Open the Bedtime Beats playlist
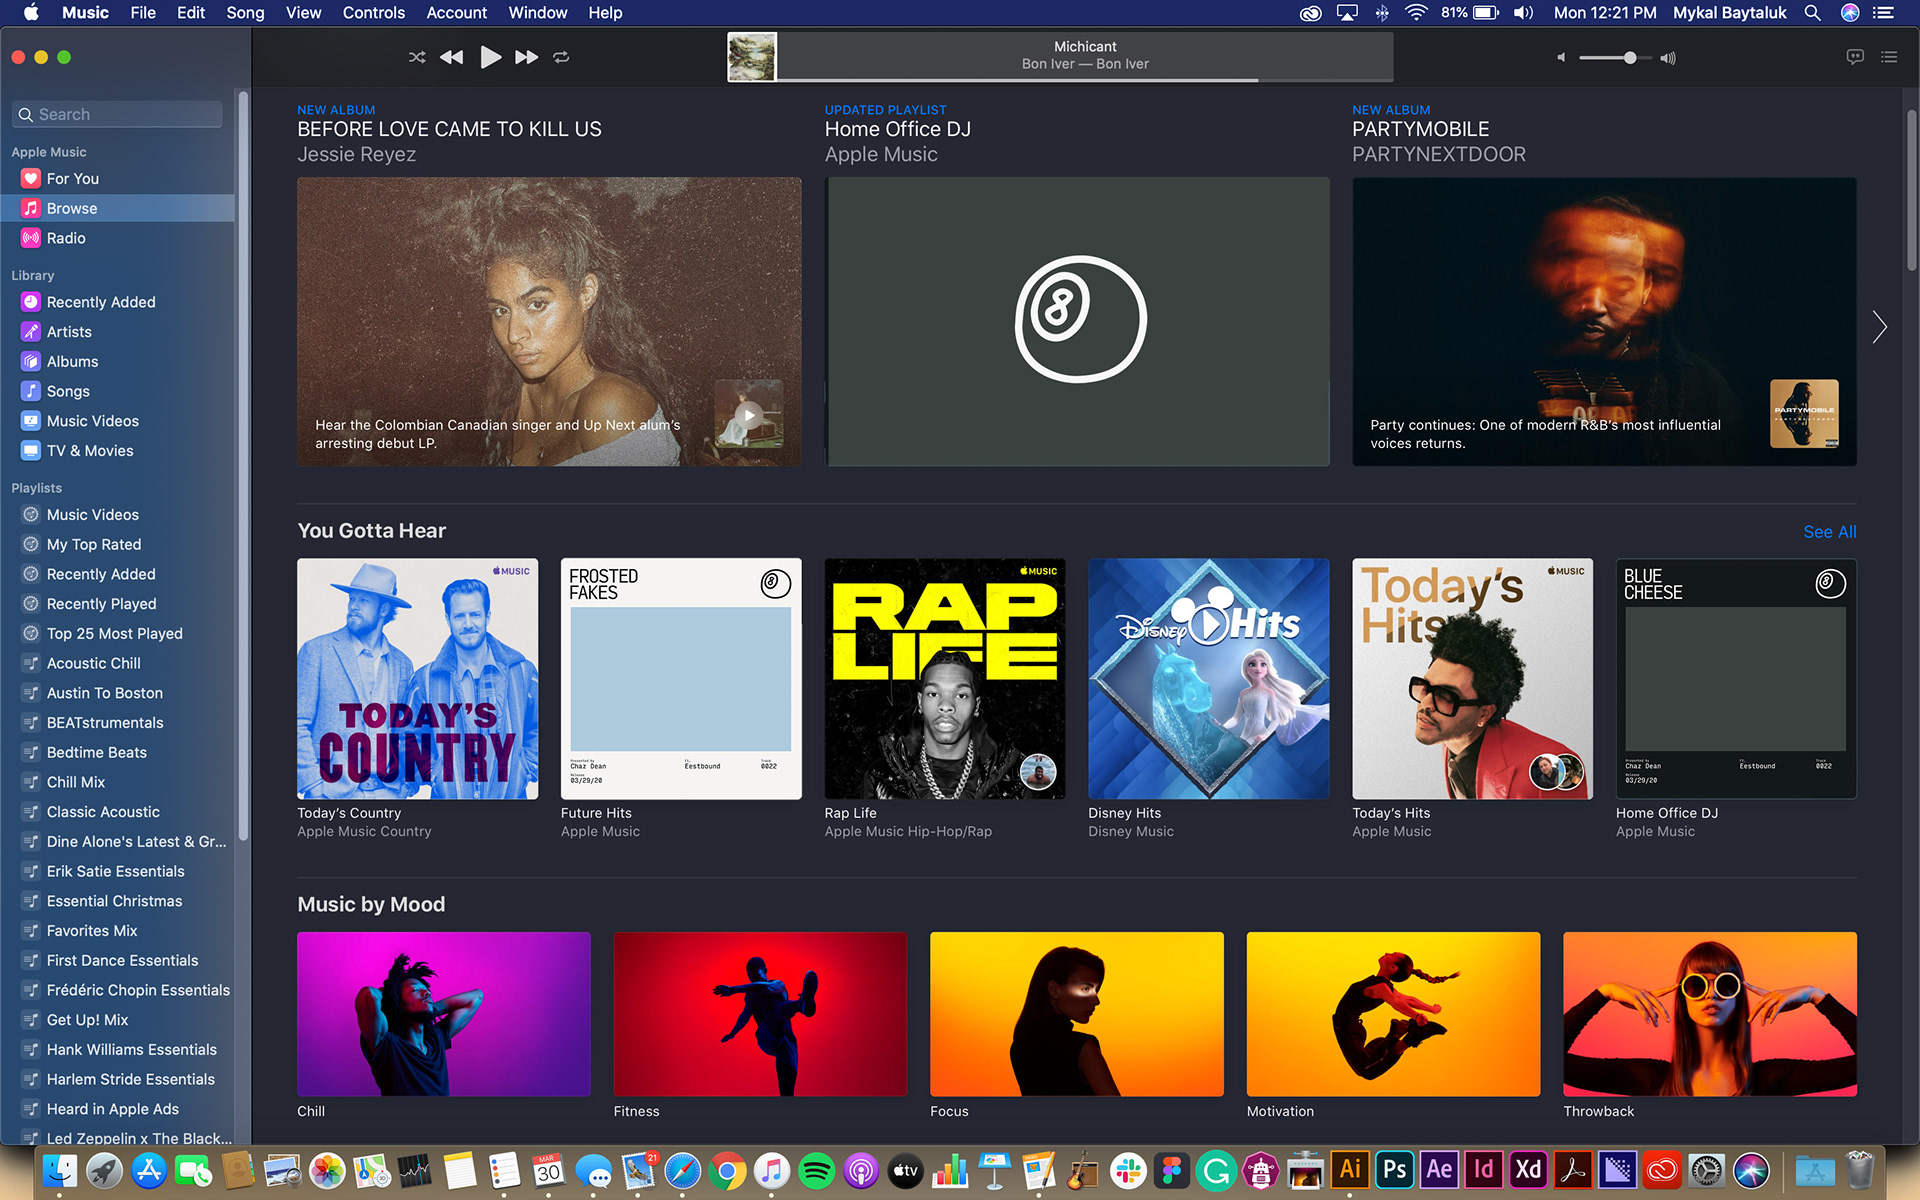The width and height of the screenshot is (1920, 1200). click(x=117, y=752)
